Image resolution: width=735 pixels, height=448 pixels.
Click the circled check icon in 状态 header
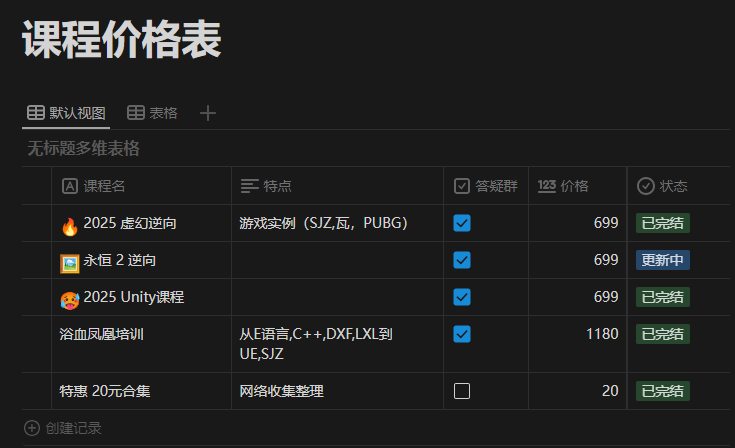point(646,186)
